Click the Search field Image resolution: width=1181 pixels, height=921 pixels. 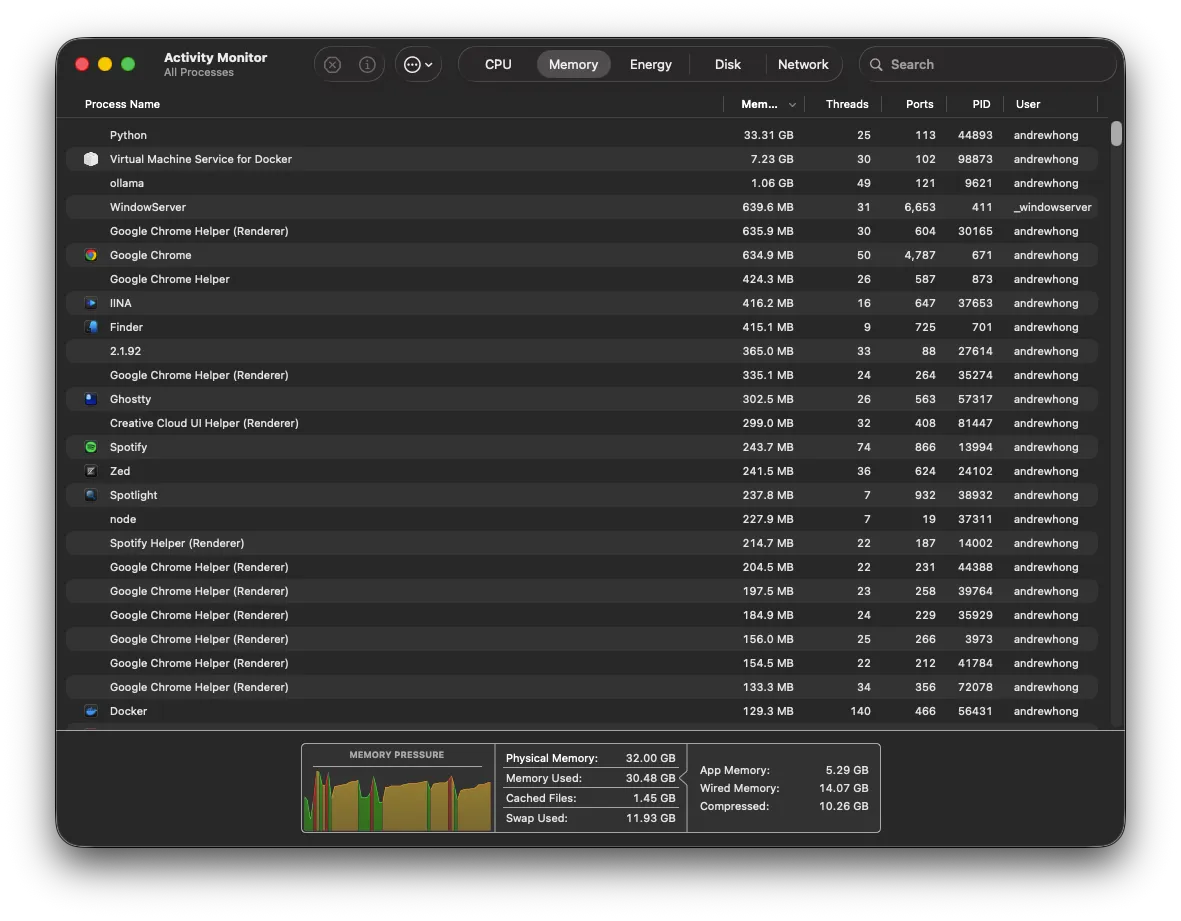pos(987,65)
